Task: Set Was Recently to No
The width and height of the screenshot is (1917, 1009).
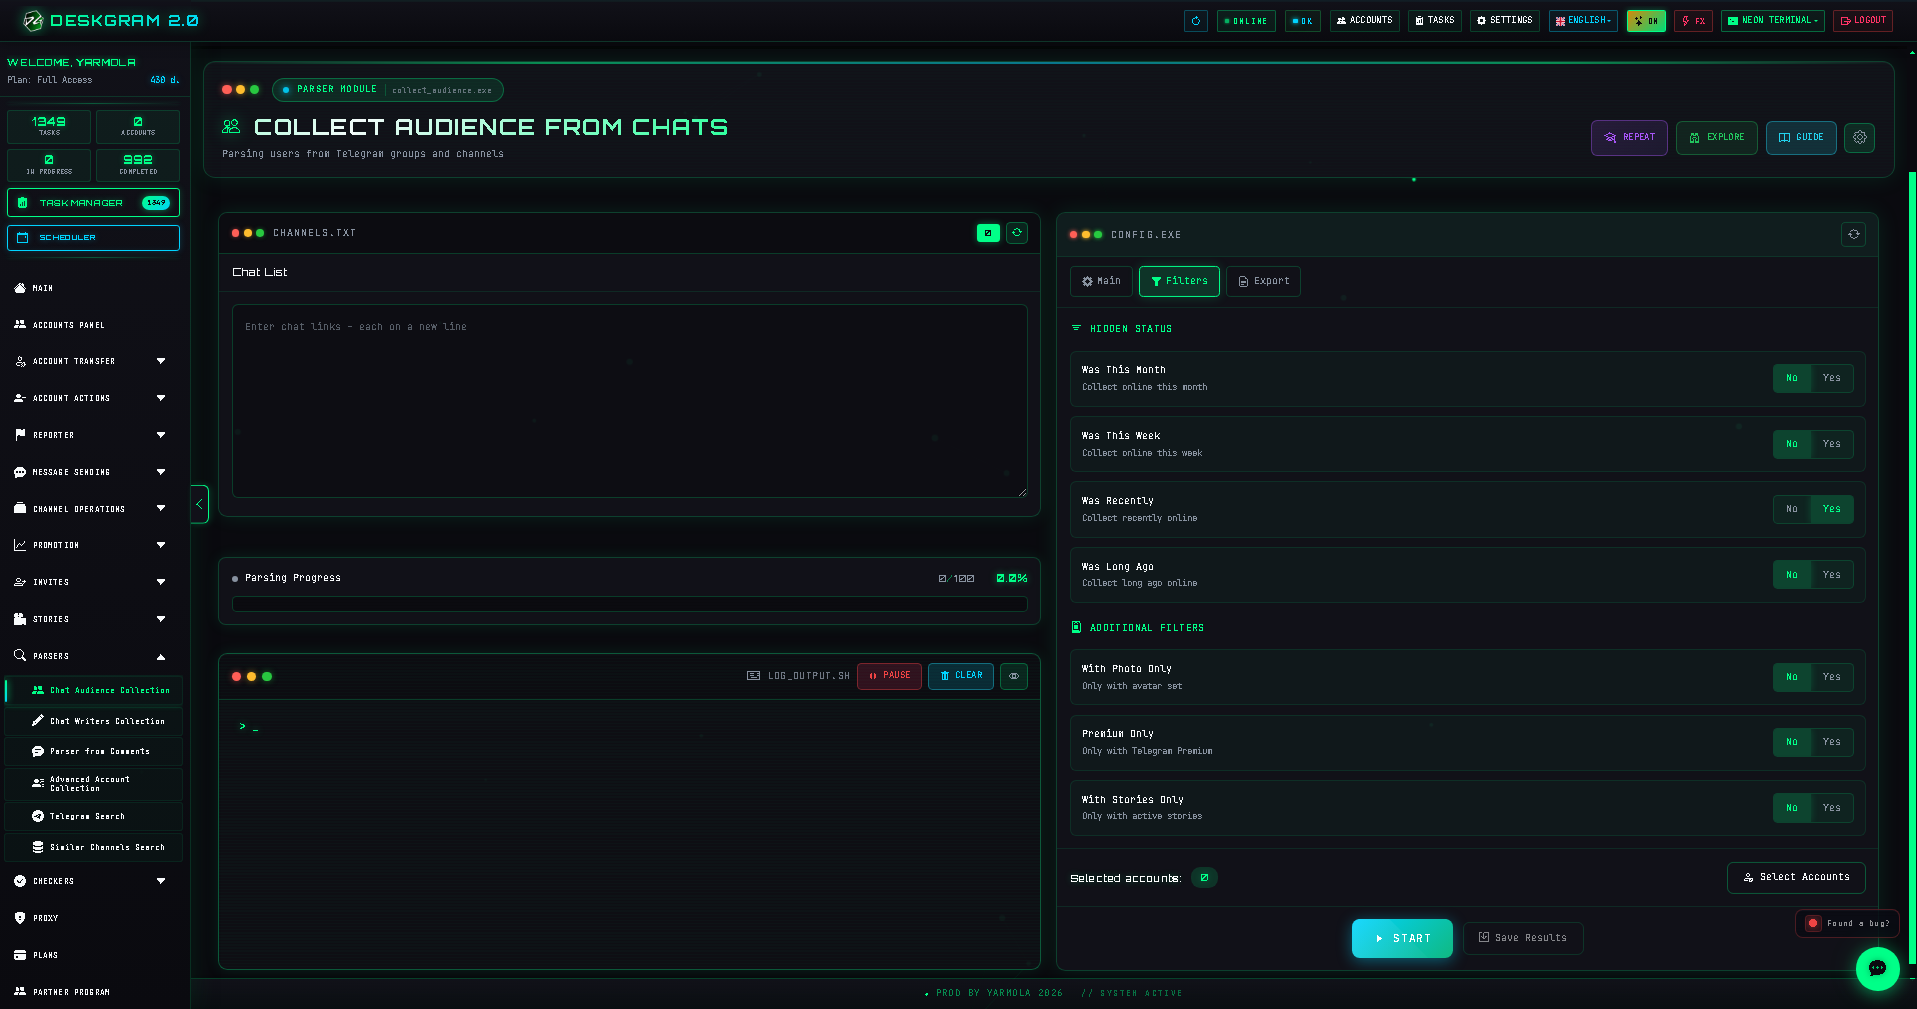Action: (1792, 509)
